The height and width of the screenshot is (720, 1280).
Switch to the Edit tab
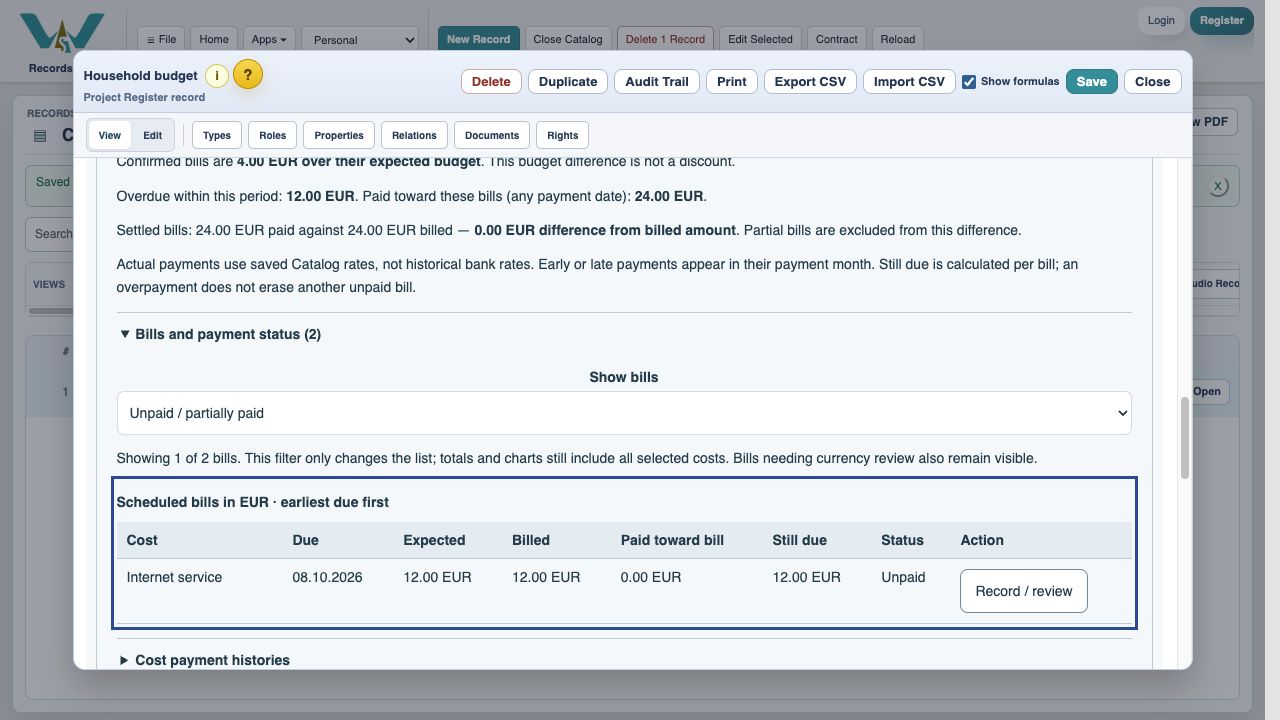coord(152,135)
